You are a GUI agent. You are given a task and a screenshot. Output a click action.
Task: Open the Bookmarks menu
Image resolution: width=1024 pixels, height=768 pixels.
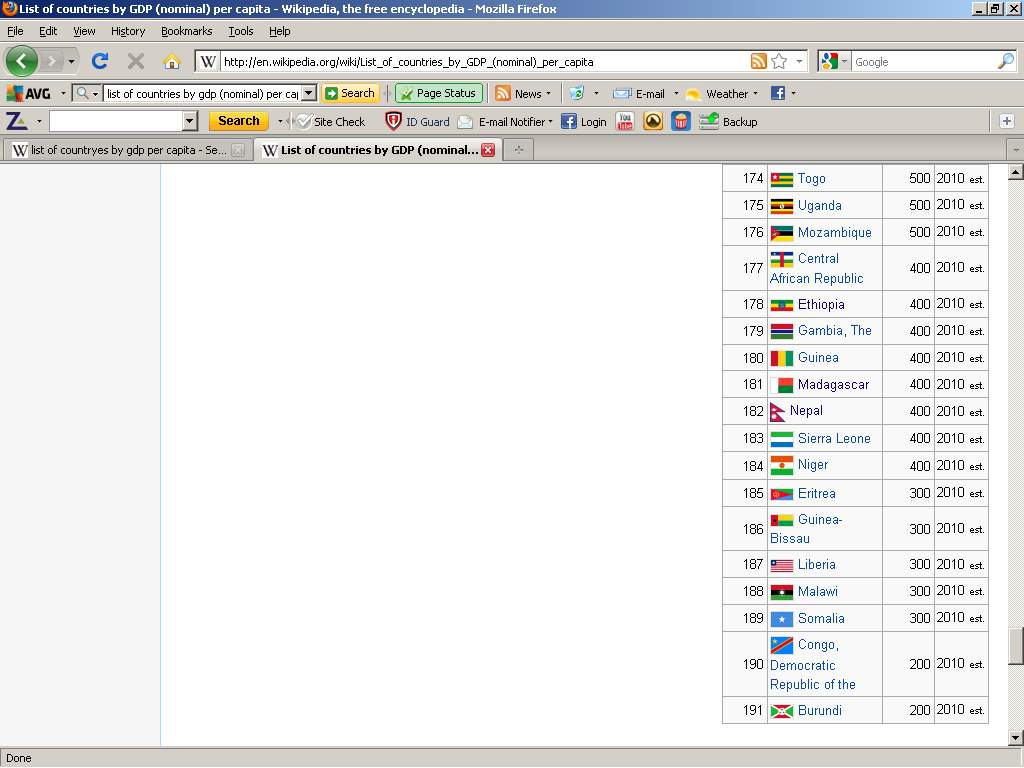pos(186,31)
